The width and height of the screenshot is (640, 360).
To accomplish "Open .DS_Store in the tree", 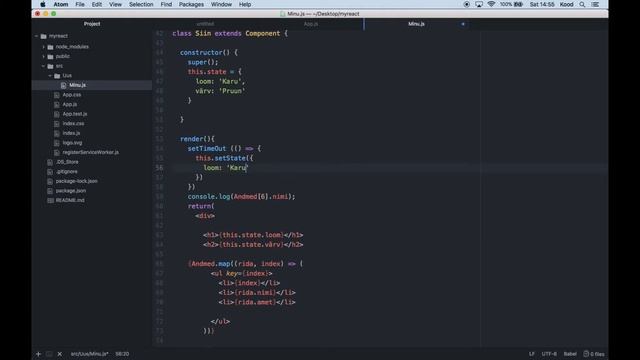I will 67,162.
